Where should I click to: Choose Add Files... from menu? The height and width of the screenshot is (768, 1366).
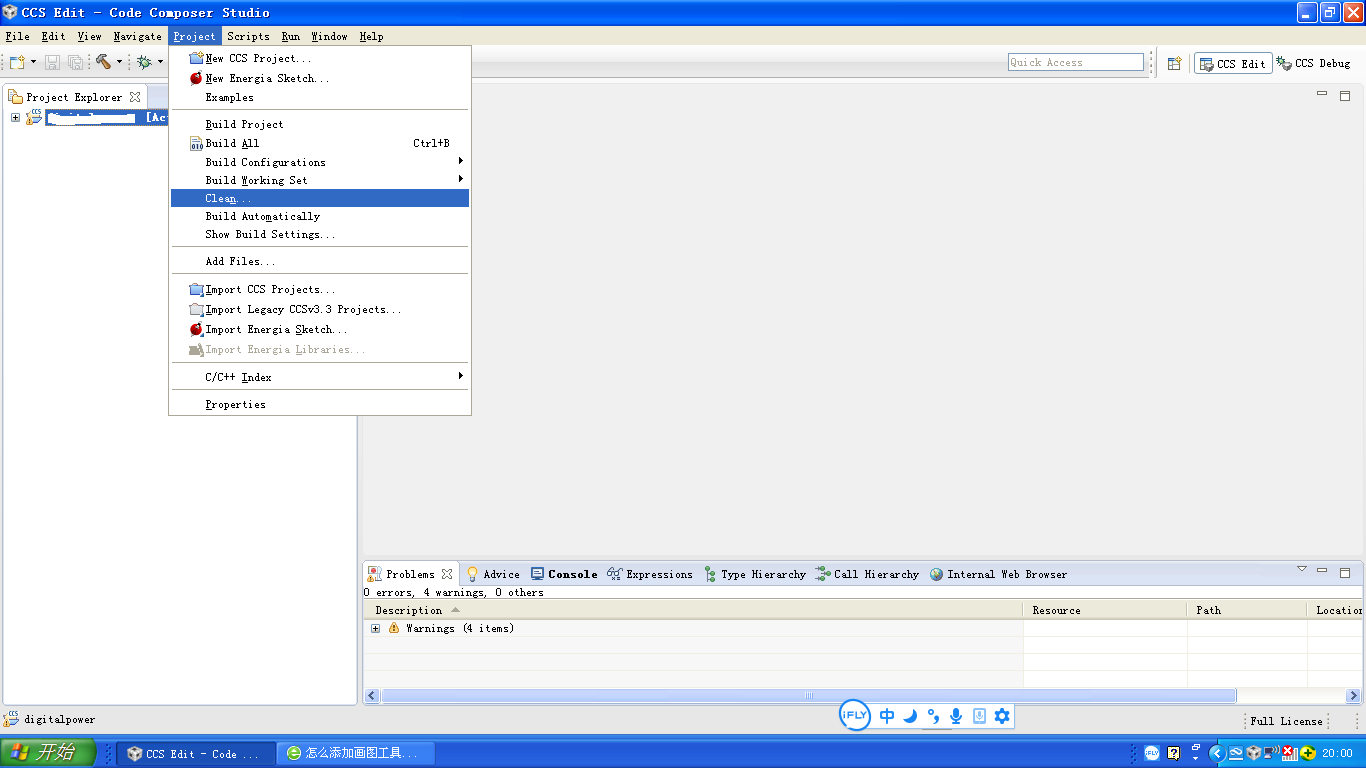[x=320, y=261]
